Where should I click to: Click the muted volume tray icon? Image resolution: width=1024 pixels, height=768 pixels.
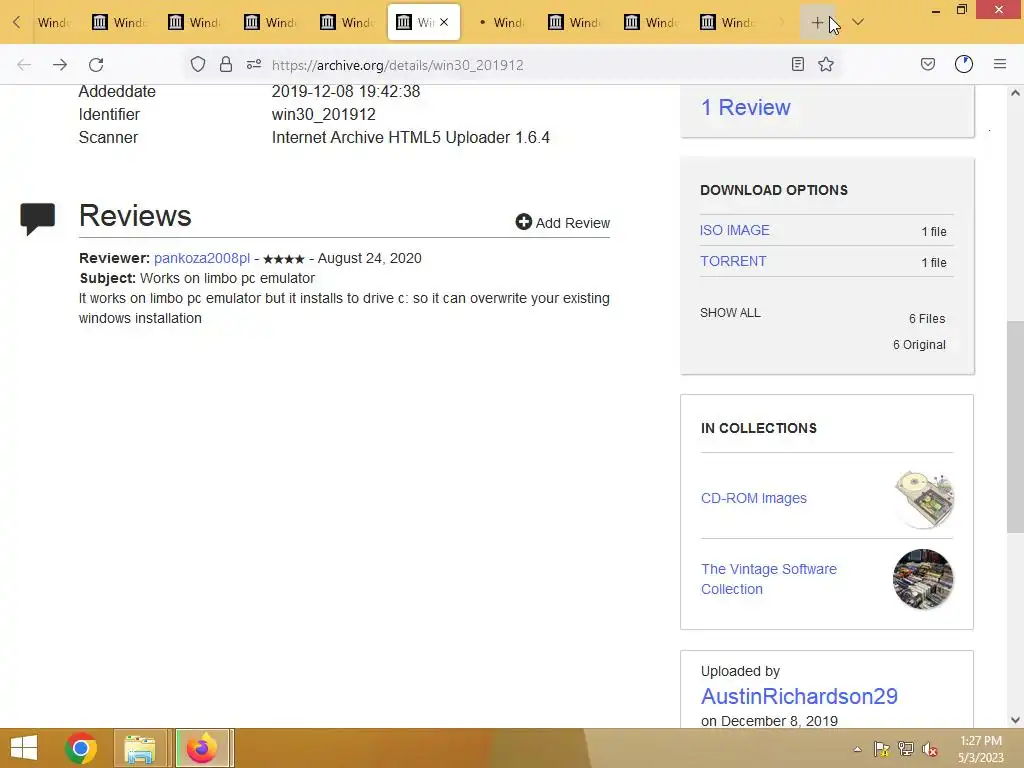click(930, 749)
